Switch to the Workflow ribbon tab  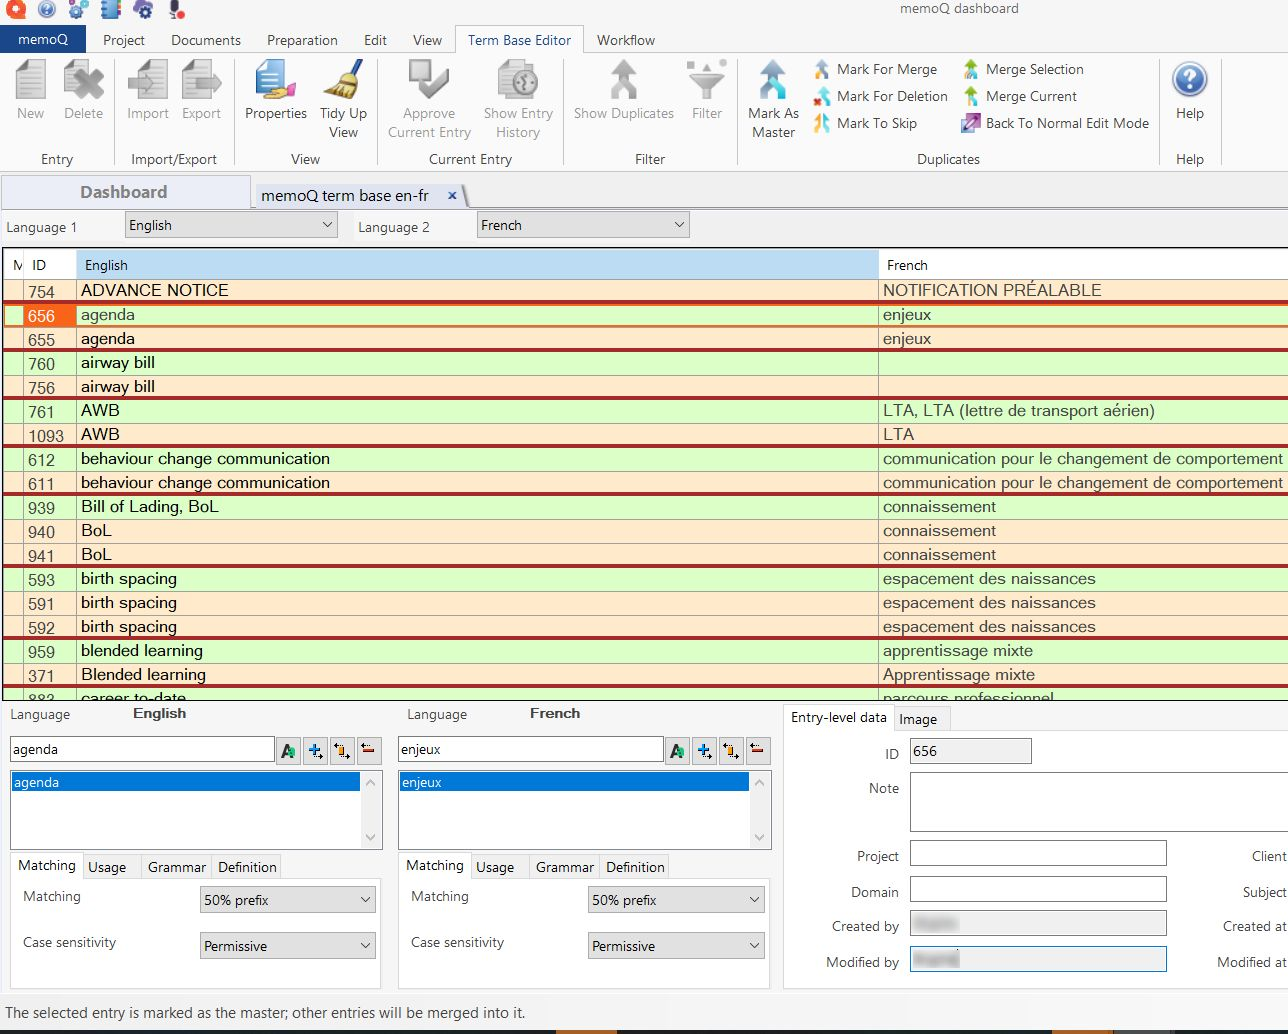pos(625,40)
